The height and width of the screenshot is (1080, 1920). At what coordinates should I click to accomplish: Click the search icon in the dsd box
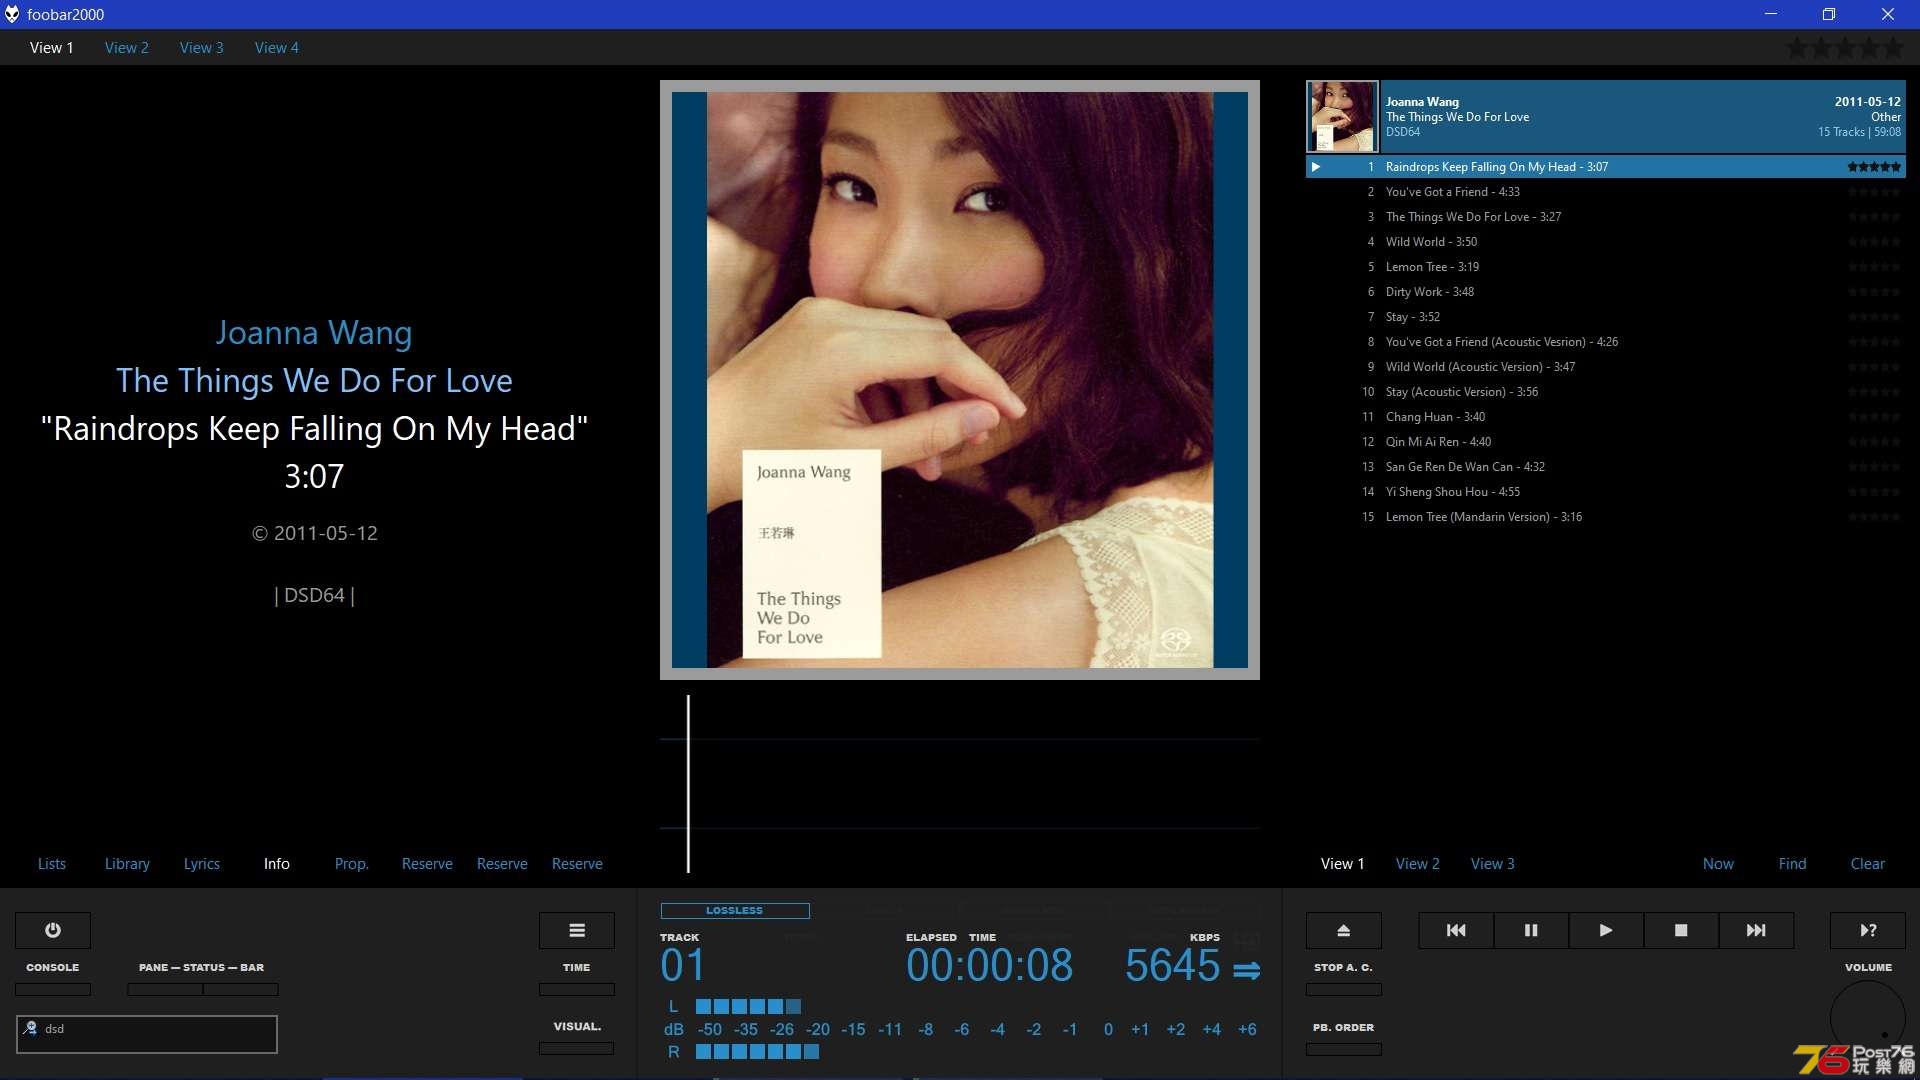[30, 1028]
